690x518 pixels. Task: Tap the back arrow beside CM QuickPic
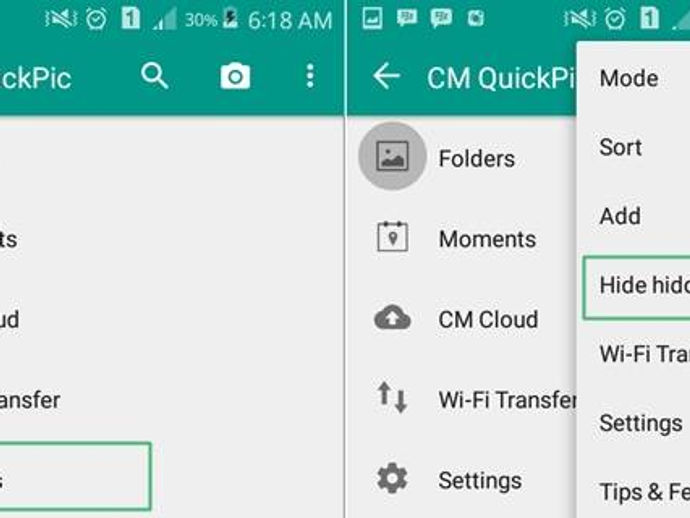pos(386,76)
